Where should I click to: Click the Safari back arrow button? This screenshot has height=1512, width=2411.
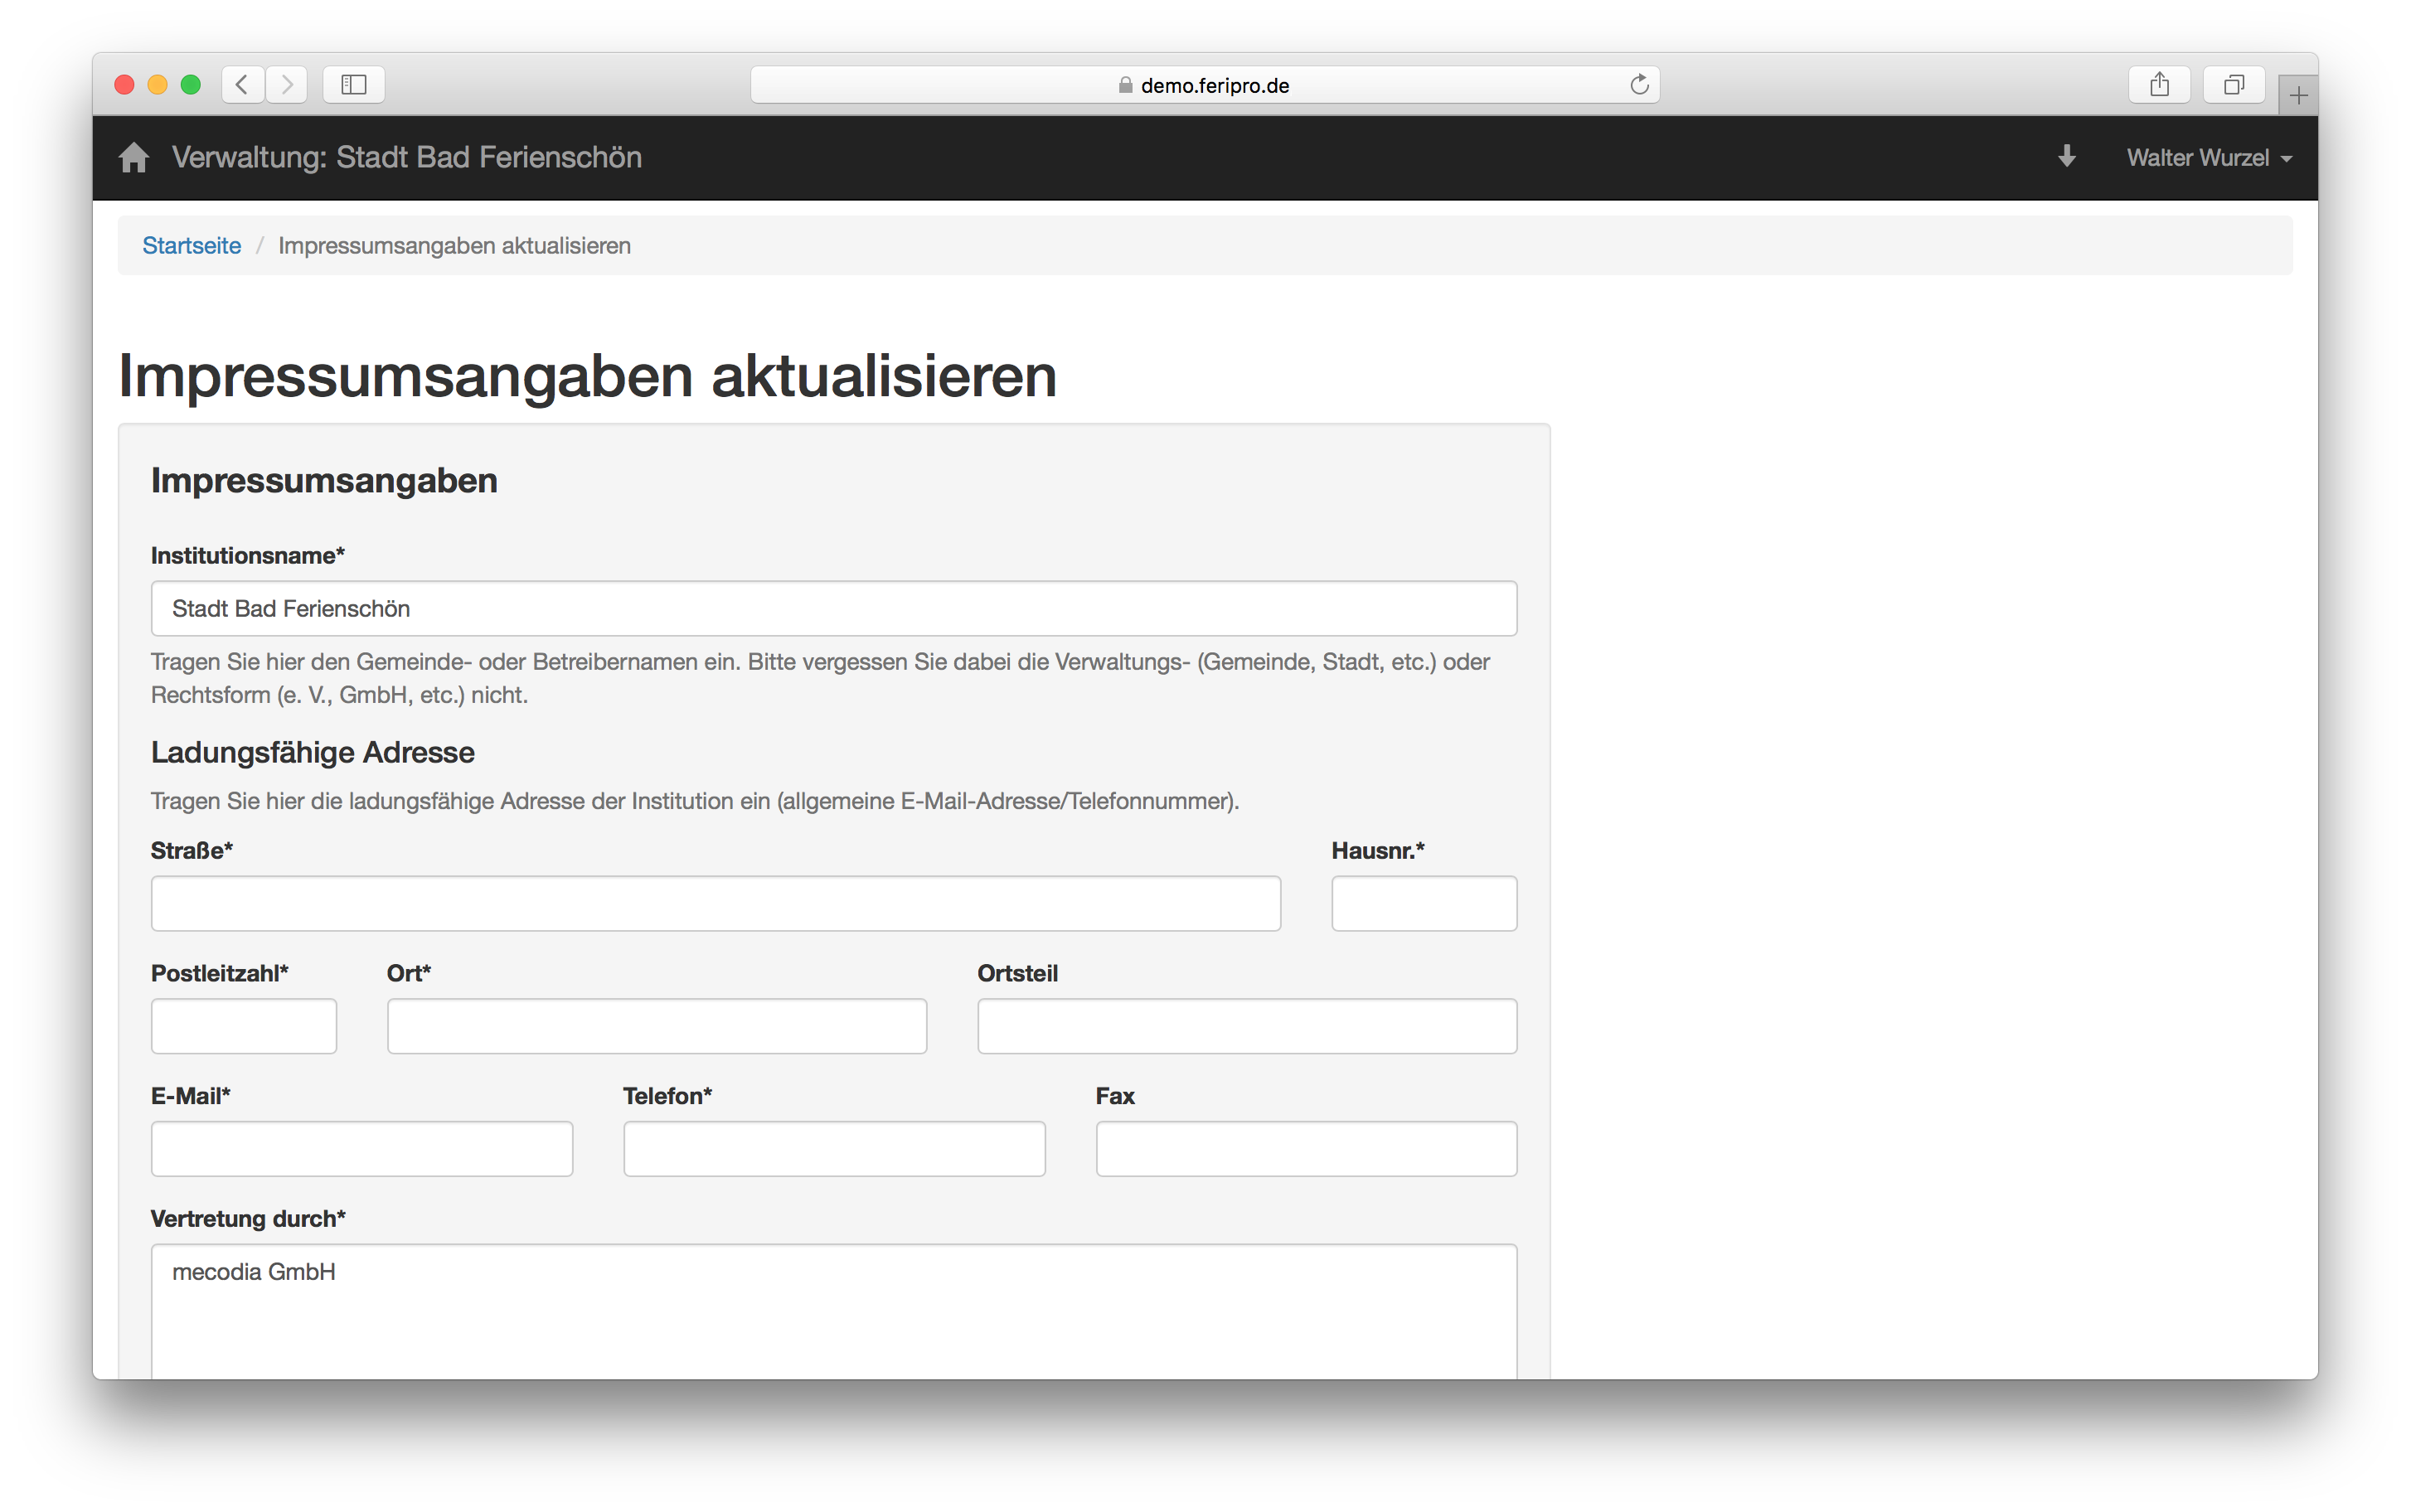[x=243, y=85]
